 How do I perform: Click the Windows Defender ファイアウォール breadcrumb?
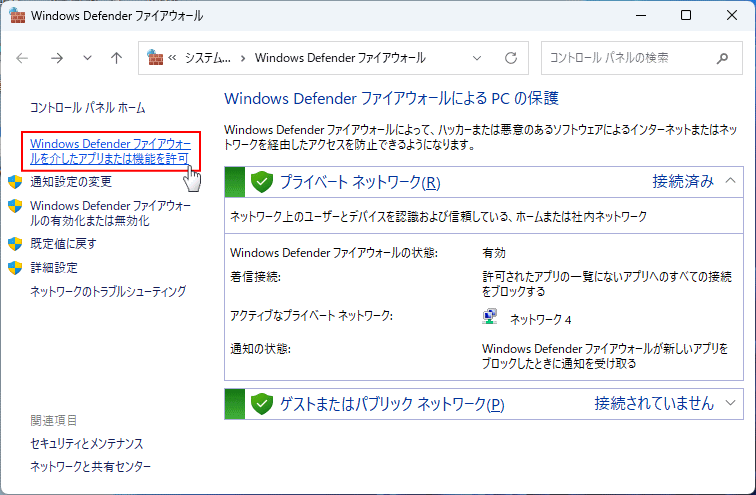[x=340, y=58]
